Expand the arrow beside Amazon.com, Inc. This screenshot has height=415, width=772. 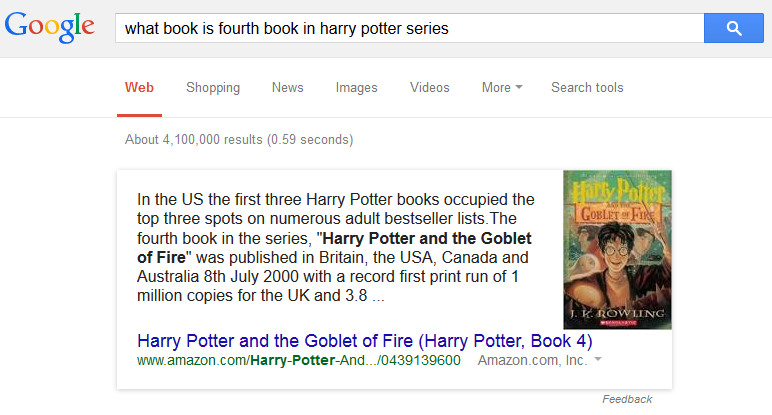click(598, 360)
